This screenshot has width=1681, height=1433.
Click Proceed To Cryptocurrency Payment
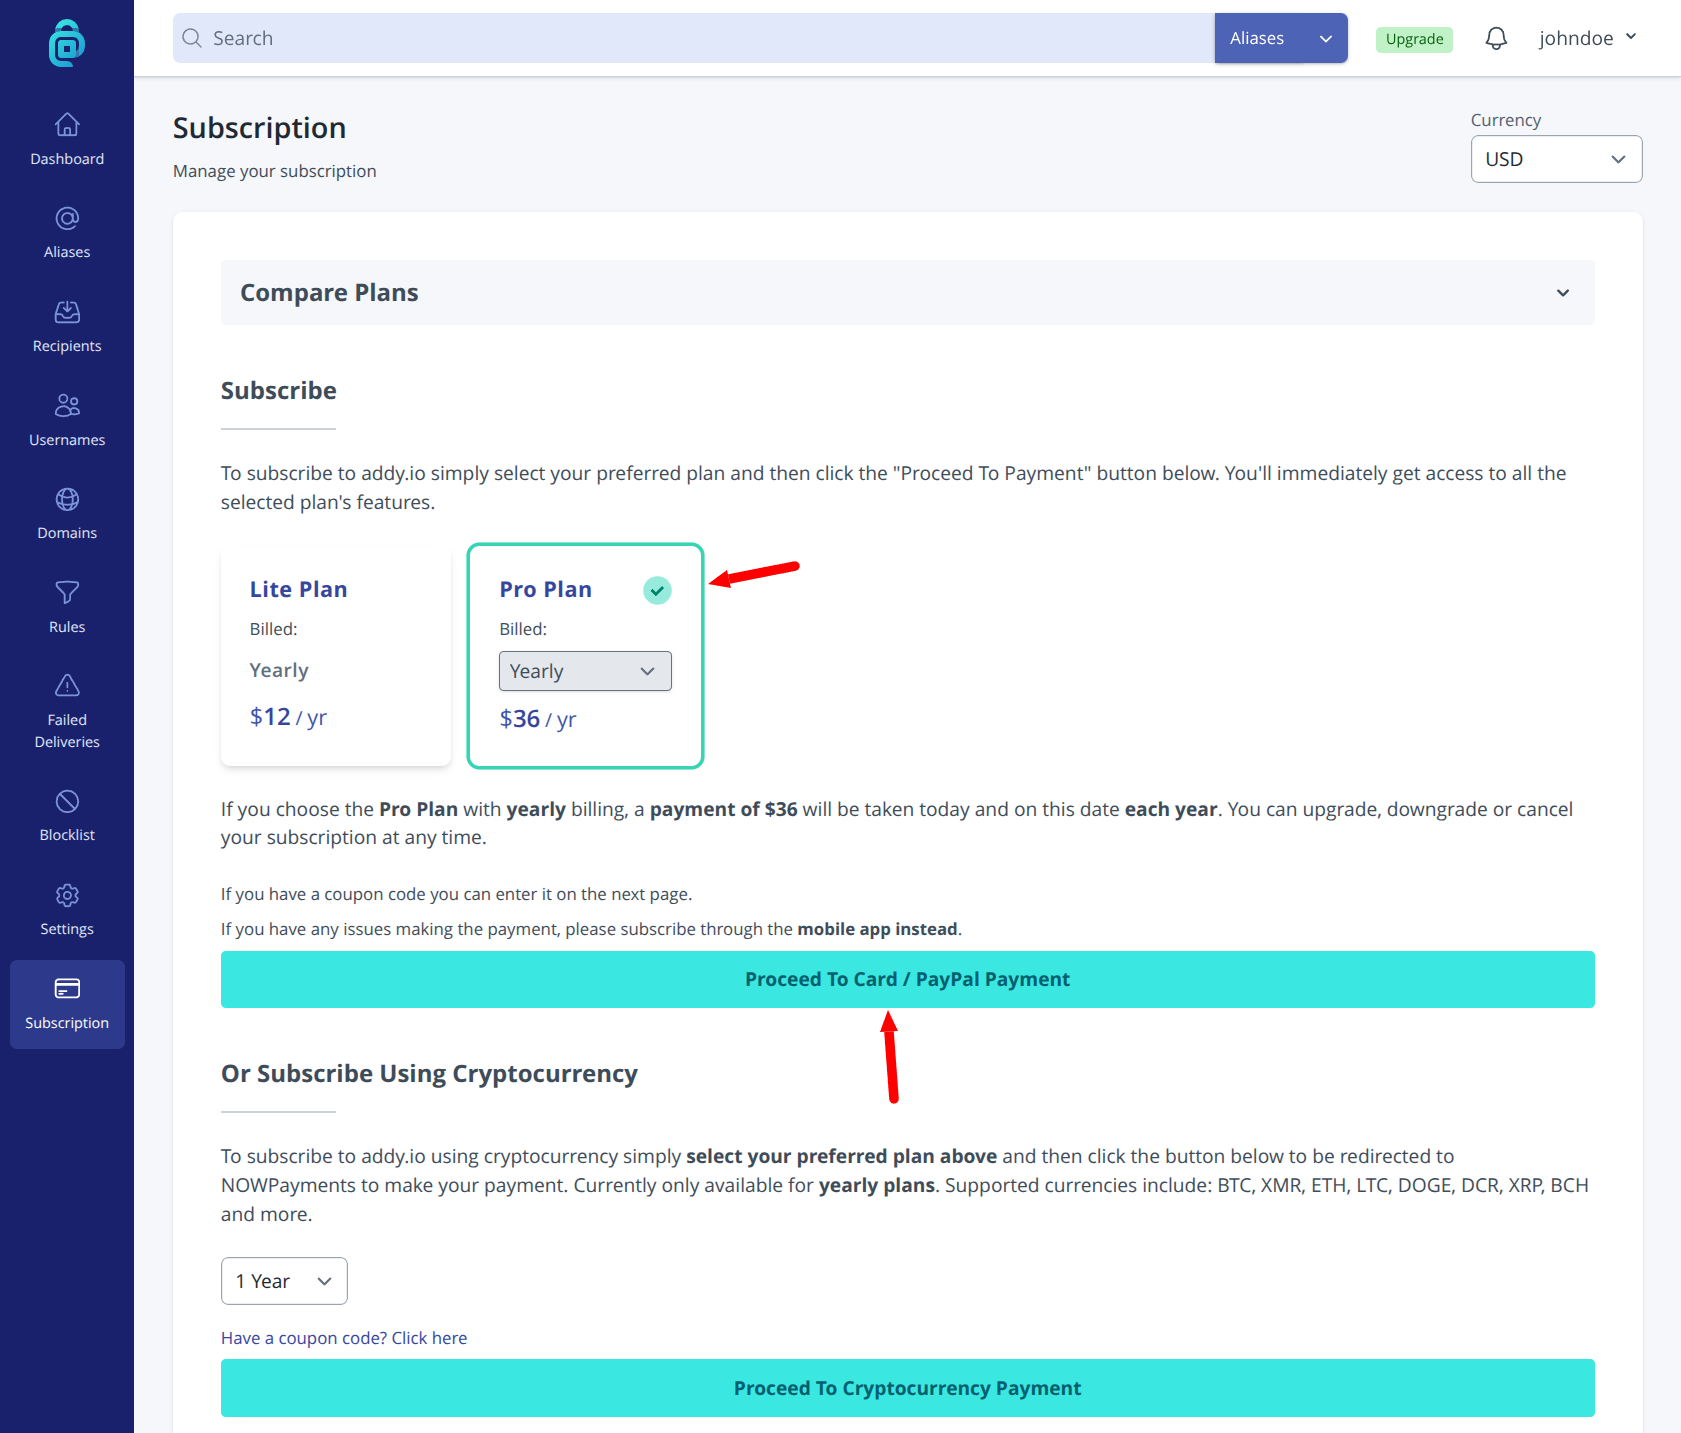click(x=907, y=1388)
